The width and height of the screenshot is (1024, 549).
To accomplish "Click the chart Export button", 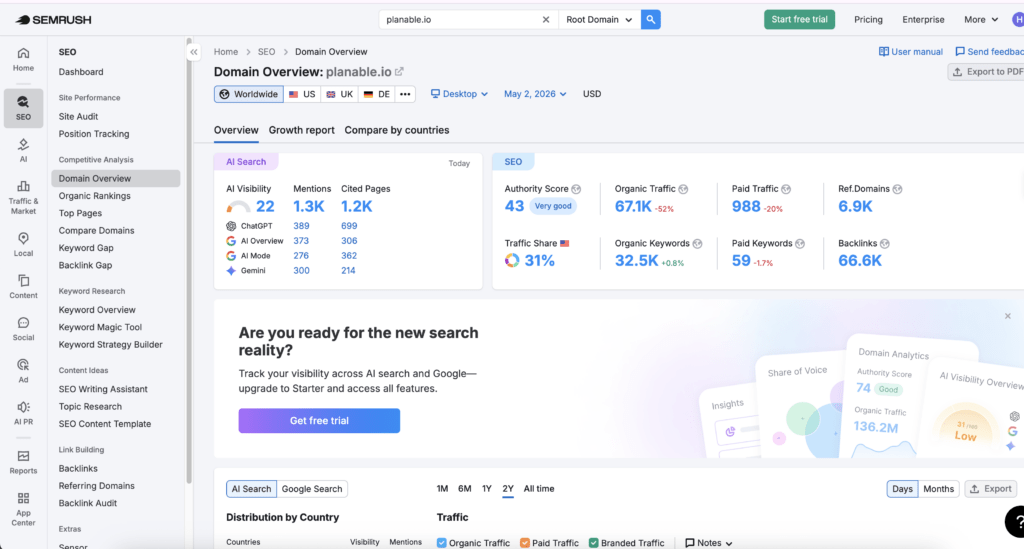I will (x=991, y=489).
